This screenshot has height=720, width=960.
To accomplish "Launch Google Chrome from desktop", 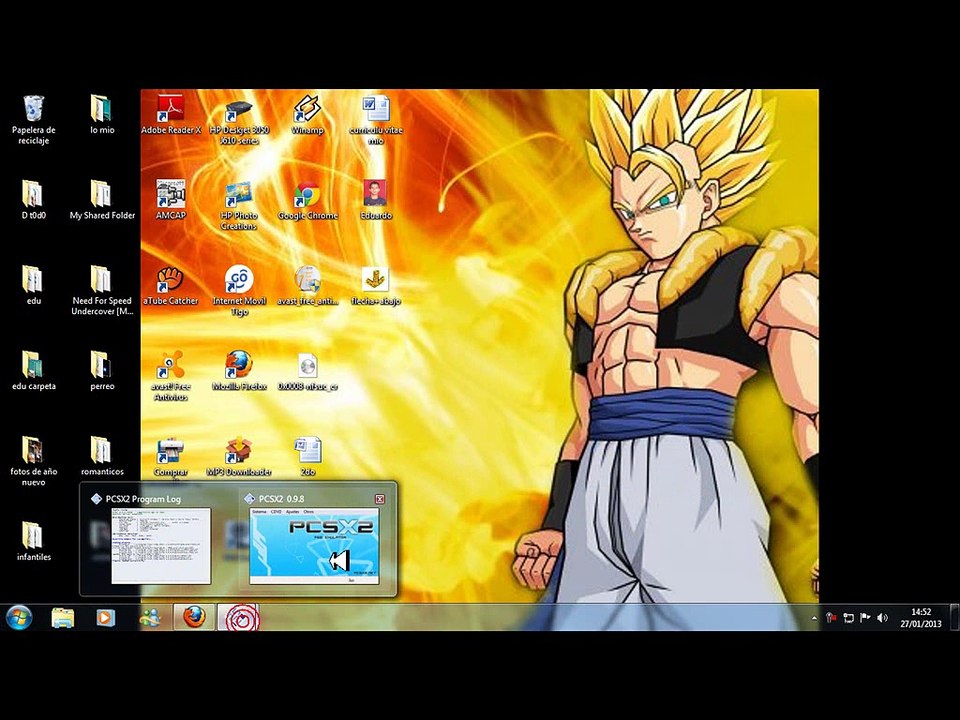I will [x=307, y=195].
